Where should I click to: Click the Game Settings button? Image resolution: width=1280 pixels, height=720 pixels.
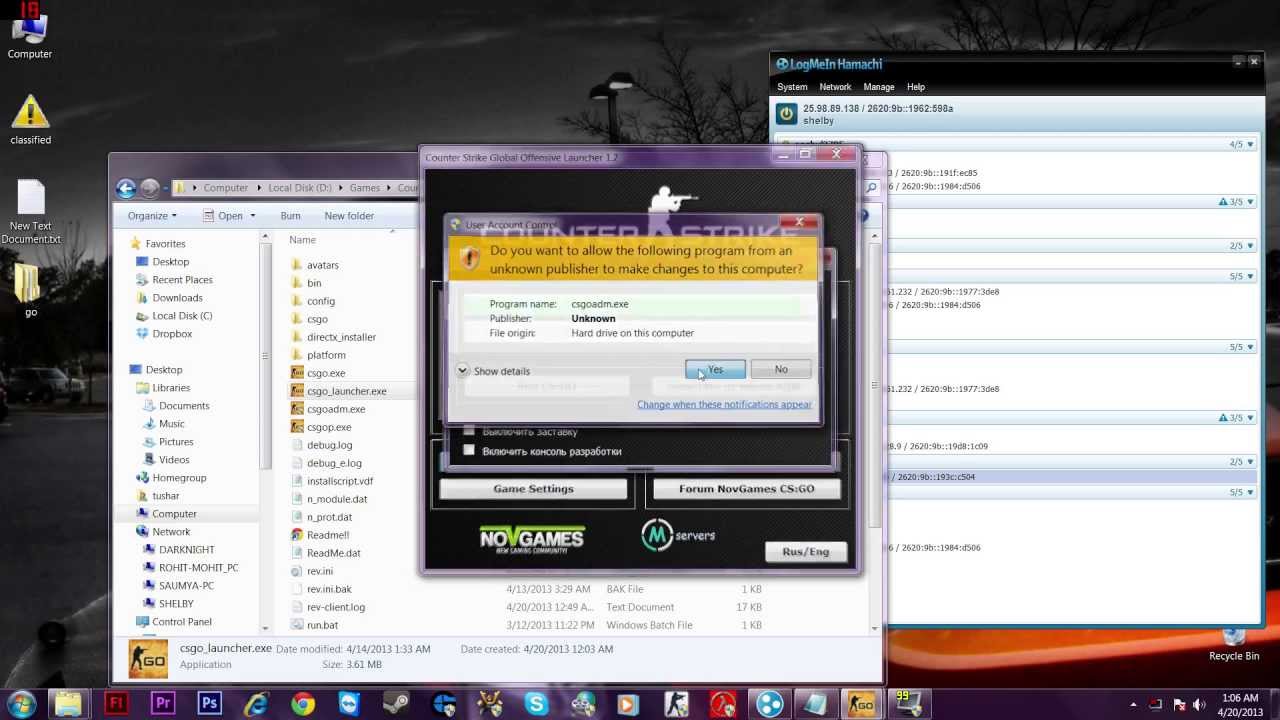click(533, 489)
